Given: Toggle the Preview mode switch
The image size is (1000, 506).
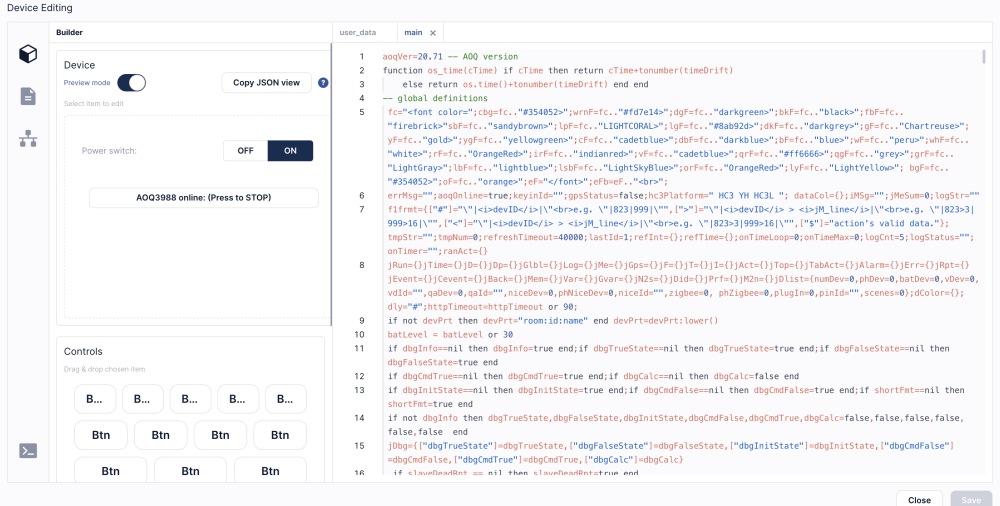Looking at the screenshot, I should pyautogui.click(x=131, y=82).
